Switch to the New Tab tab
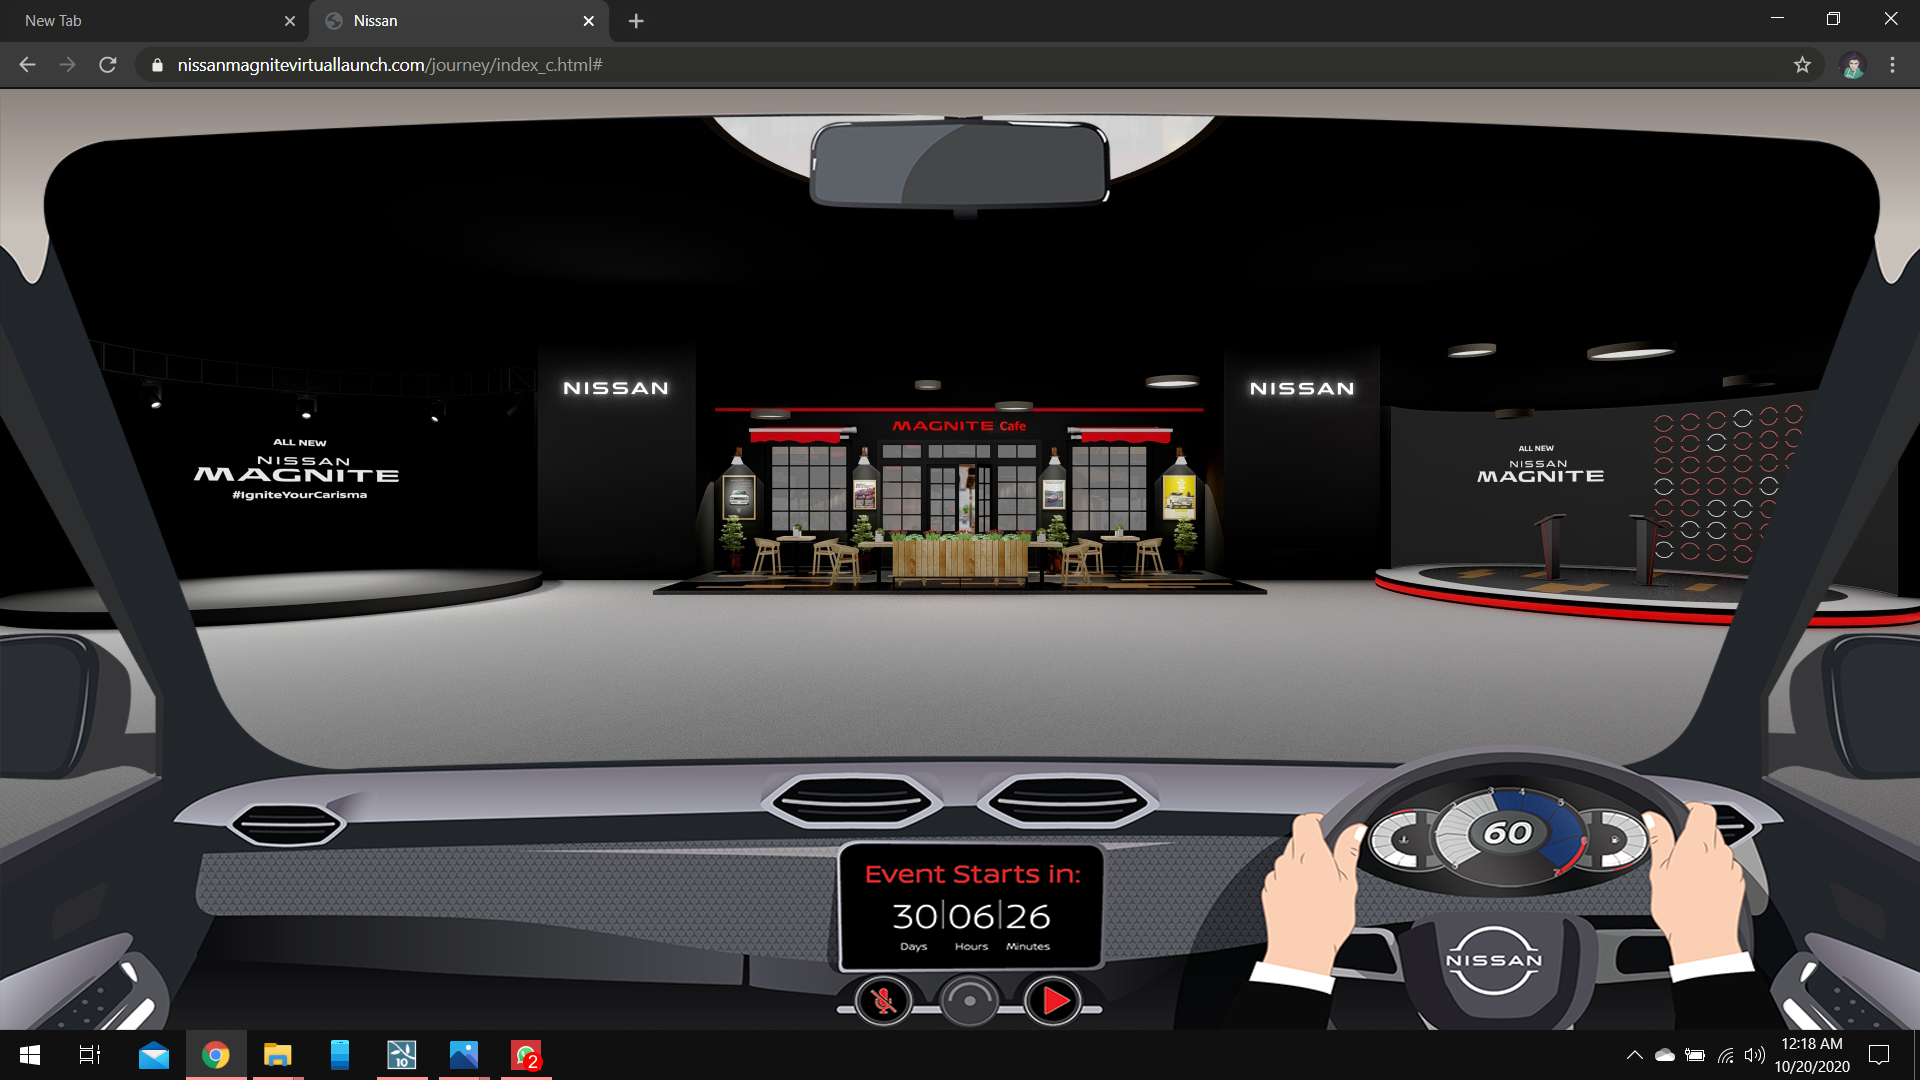Image resolution: width=1920 pixels, height=1080 pixels. pos(140,21)
